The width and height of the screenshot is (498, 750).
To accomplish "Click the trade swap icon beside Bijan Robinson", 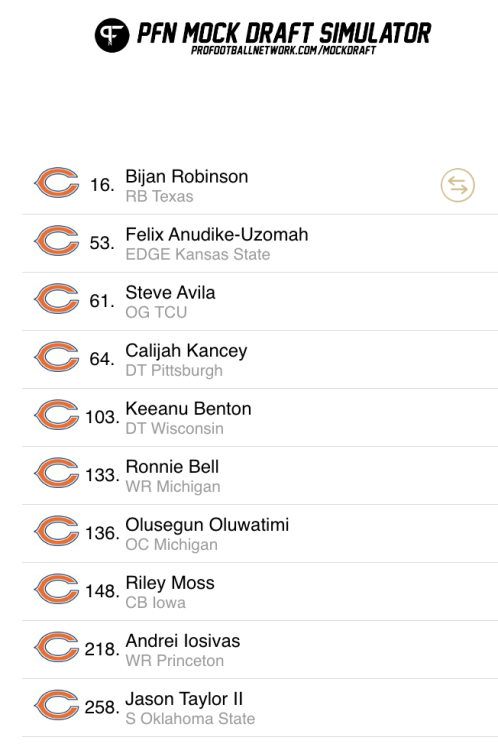I will [457, 185].
